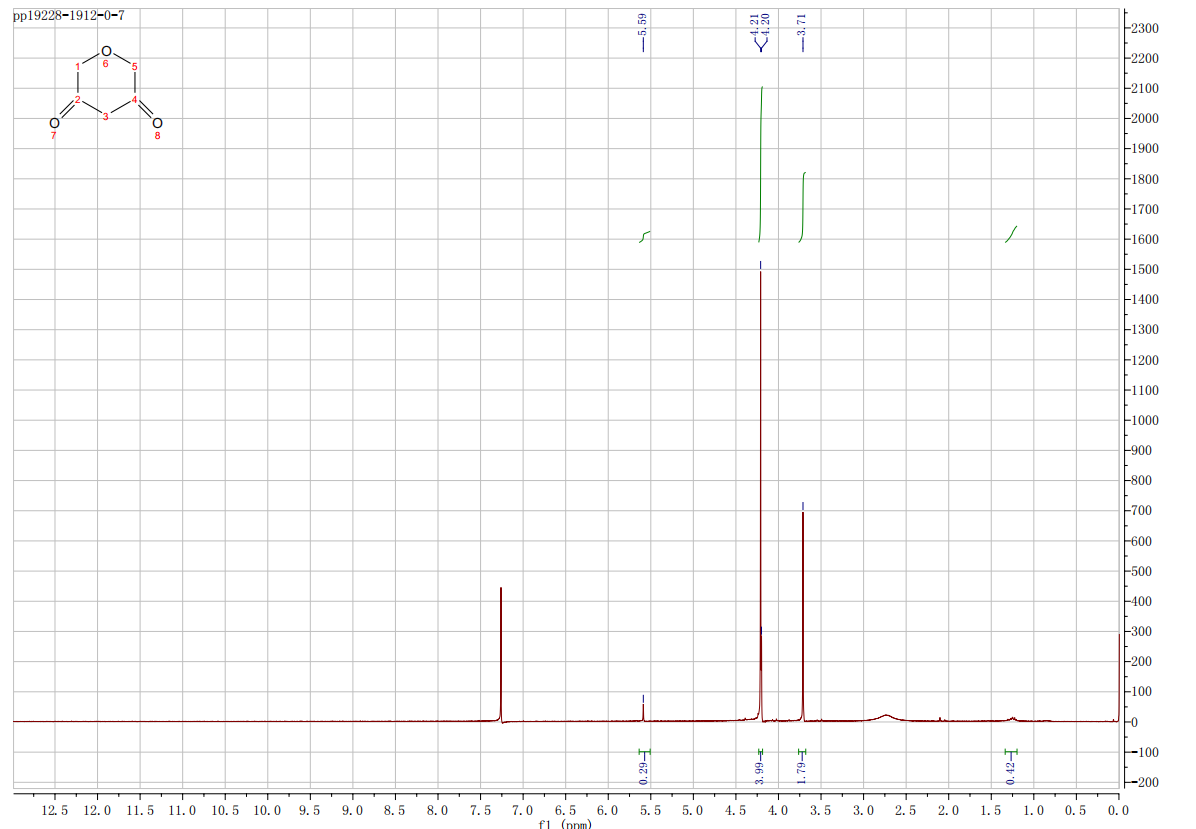Click the carbonyl oxygen labeled 7
1196x829 pixels.
55,123
